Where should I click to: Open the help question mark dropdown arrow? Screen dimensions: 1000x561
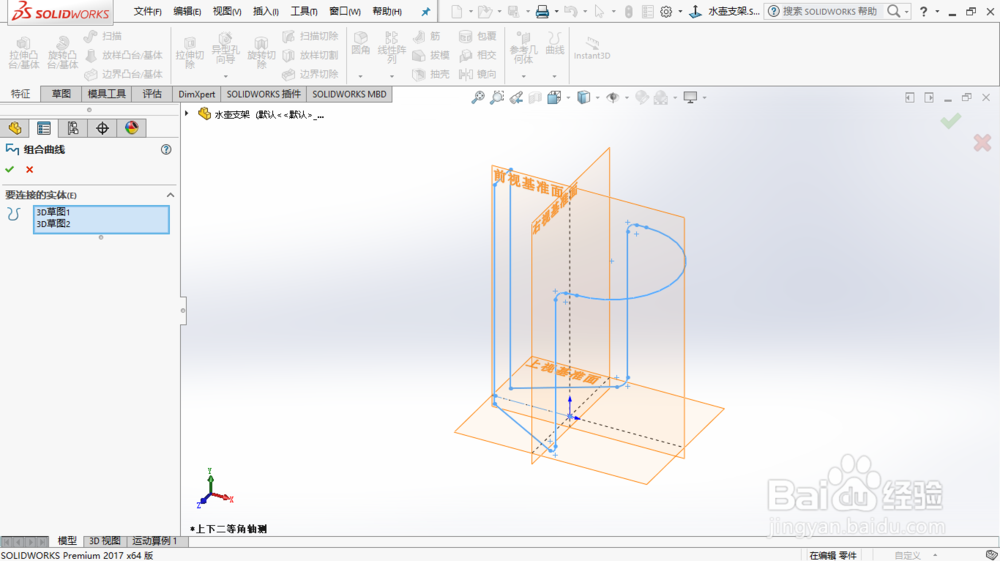point(937,11)
